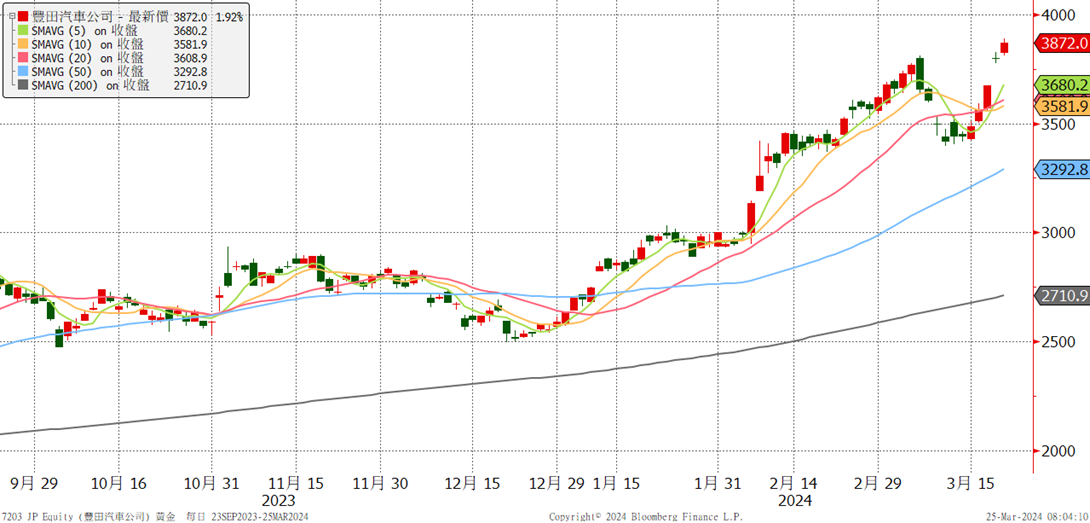Click the green SMAVG (5) color swatch
Screen dimensions: 1090x523
(x=24, y=30)
